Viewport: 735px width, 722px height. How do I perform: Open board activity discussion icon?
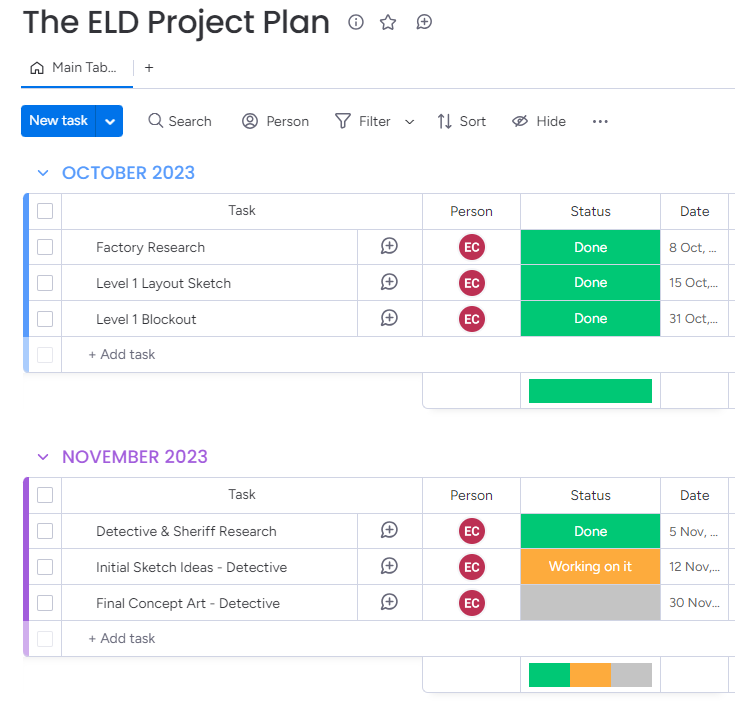[x=424, y=22]
